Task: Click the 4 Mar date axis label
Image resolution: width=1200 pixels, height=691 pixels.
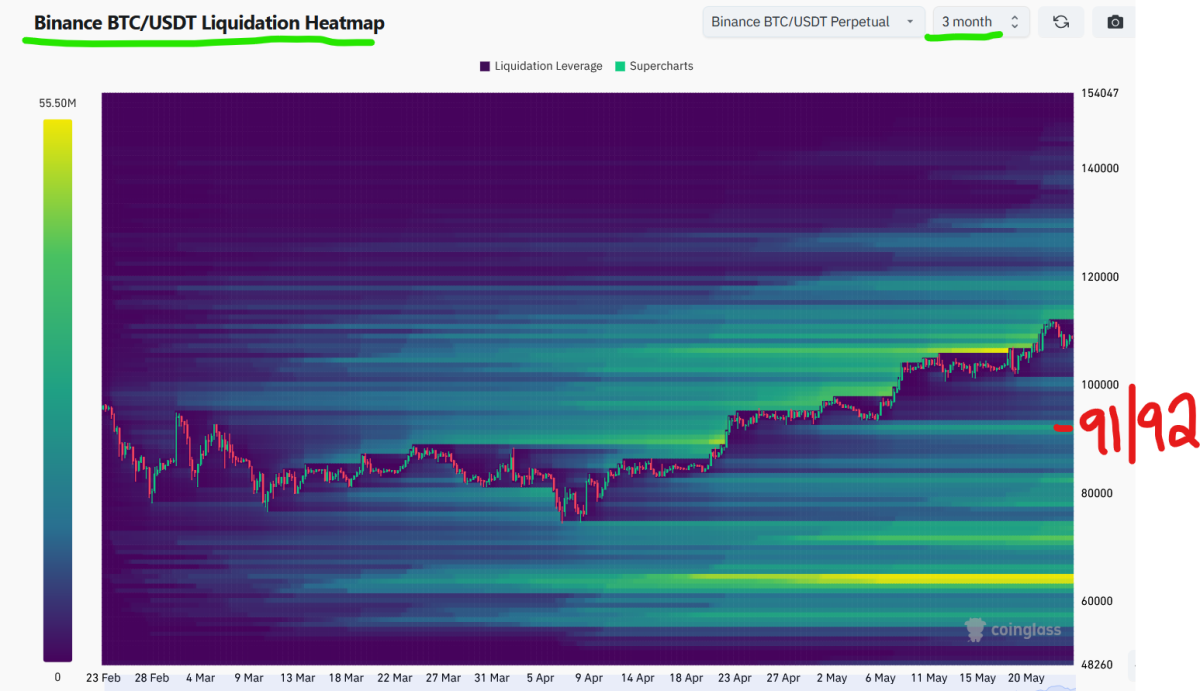Action: (200, 677)
